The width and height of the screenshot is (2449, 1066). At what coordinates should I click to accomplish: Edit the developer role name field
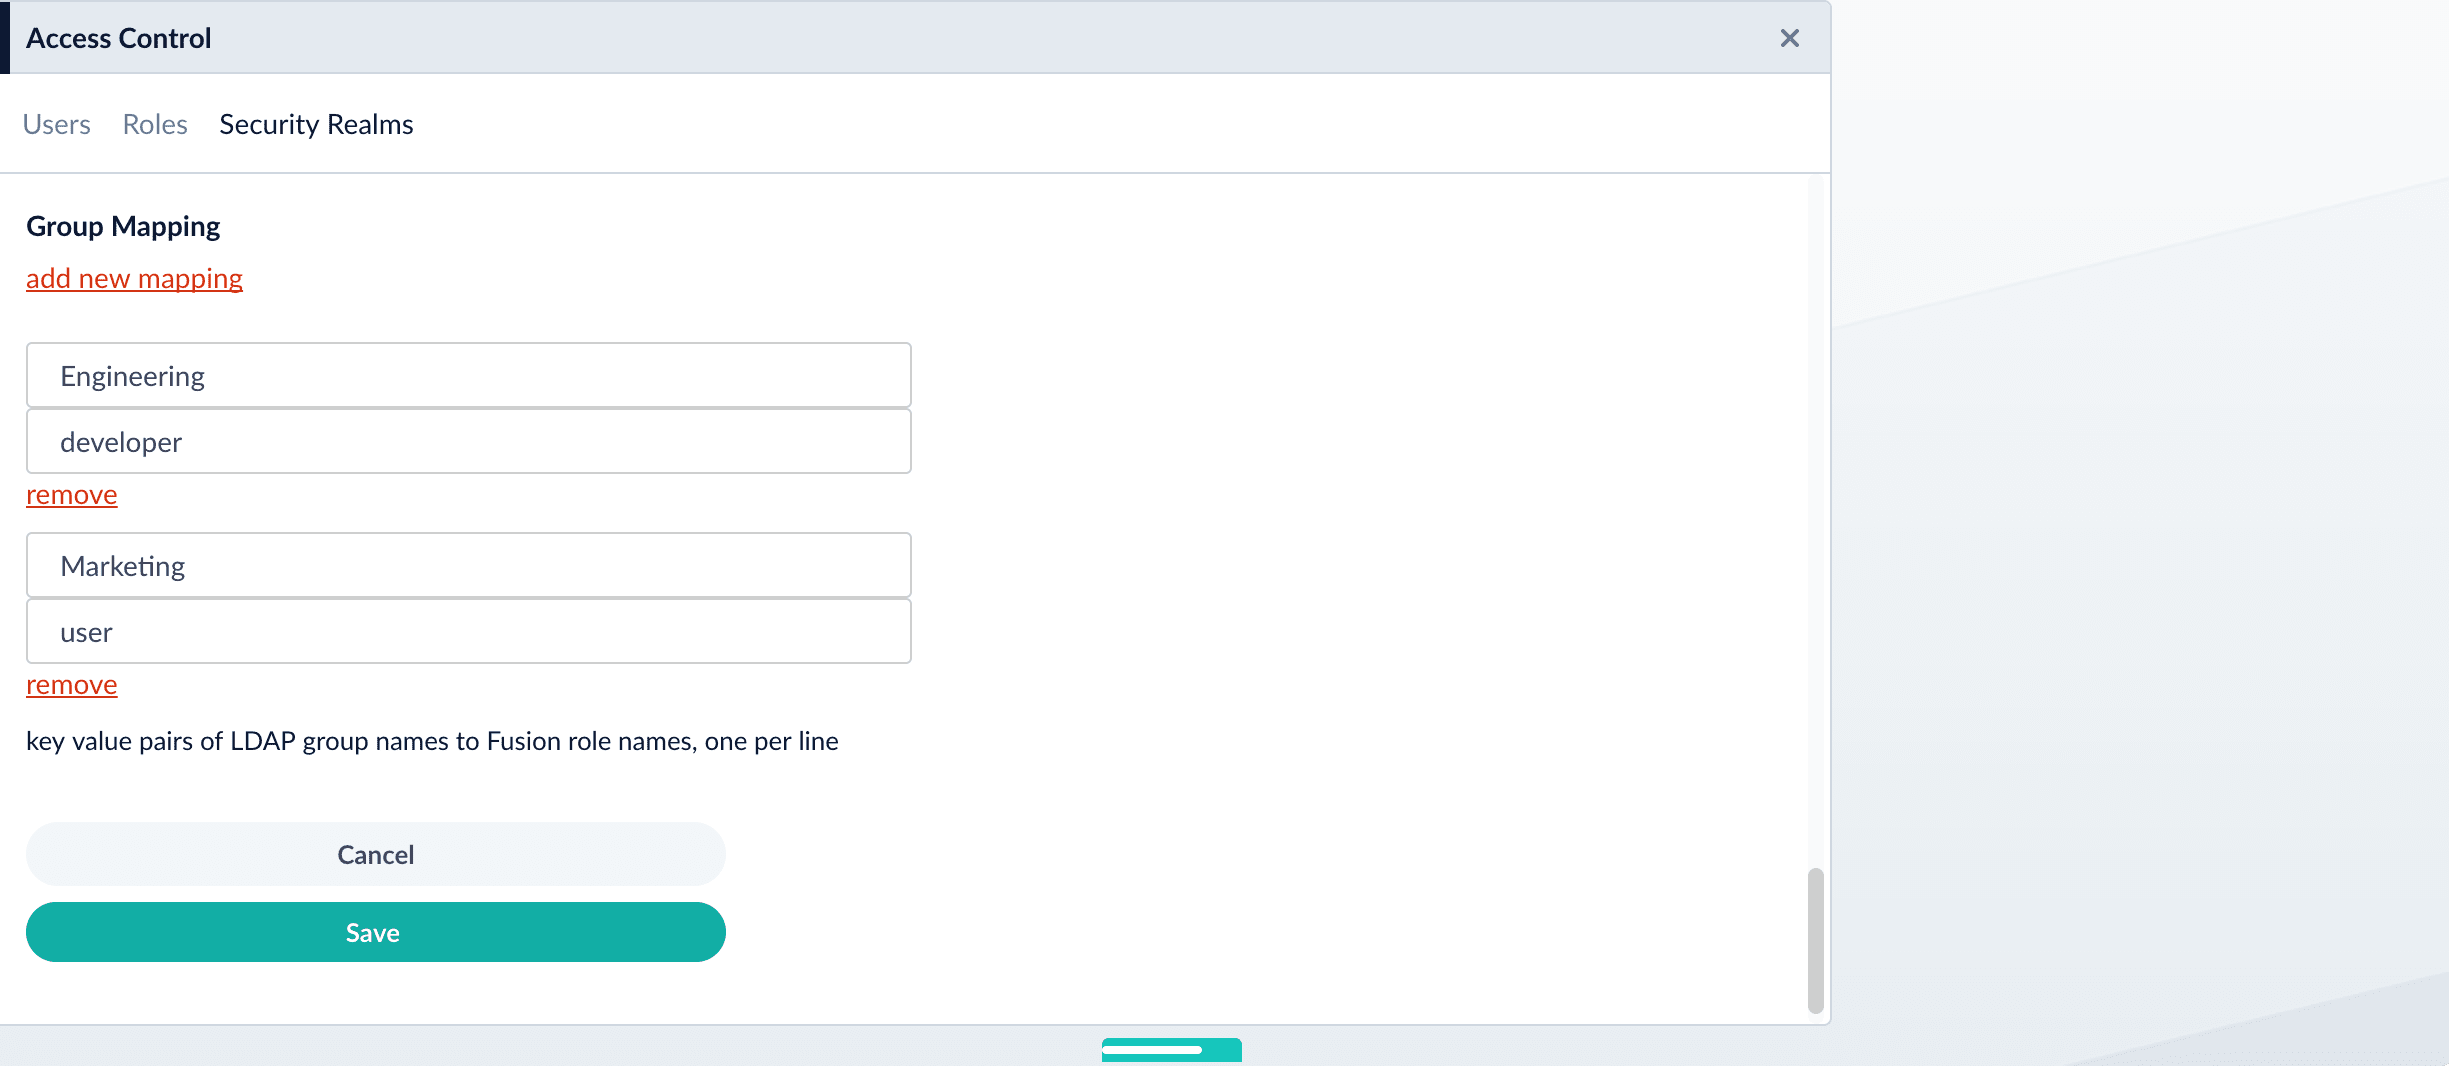pyautogui.click(x=469, y=441)
